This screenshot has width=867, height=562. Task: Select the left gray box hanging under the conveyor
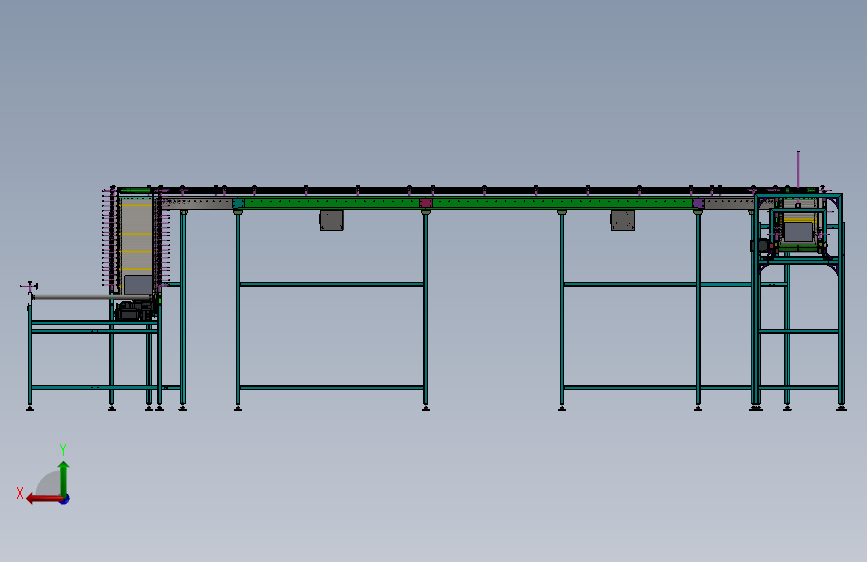(331, 220)
